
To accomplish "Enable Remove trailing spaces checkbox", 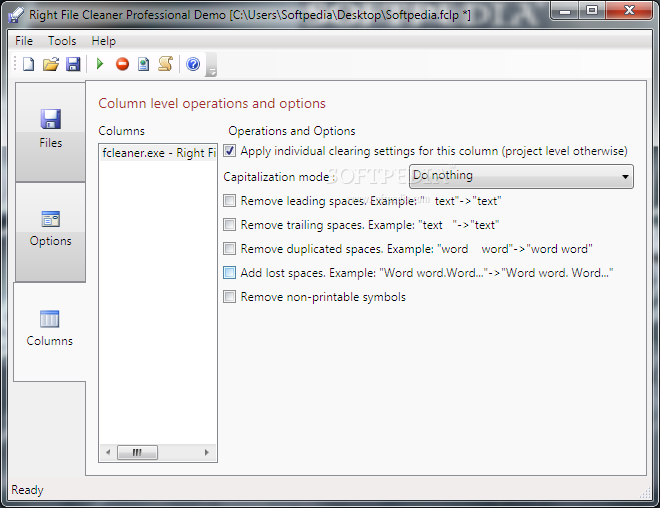I will click(x=229, y=224).
